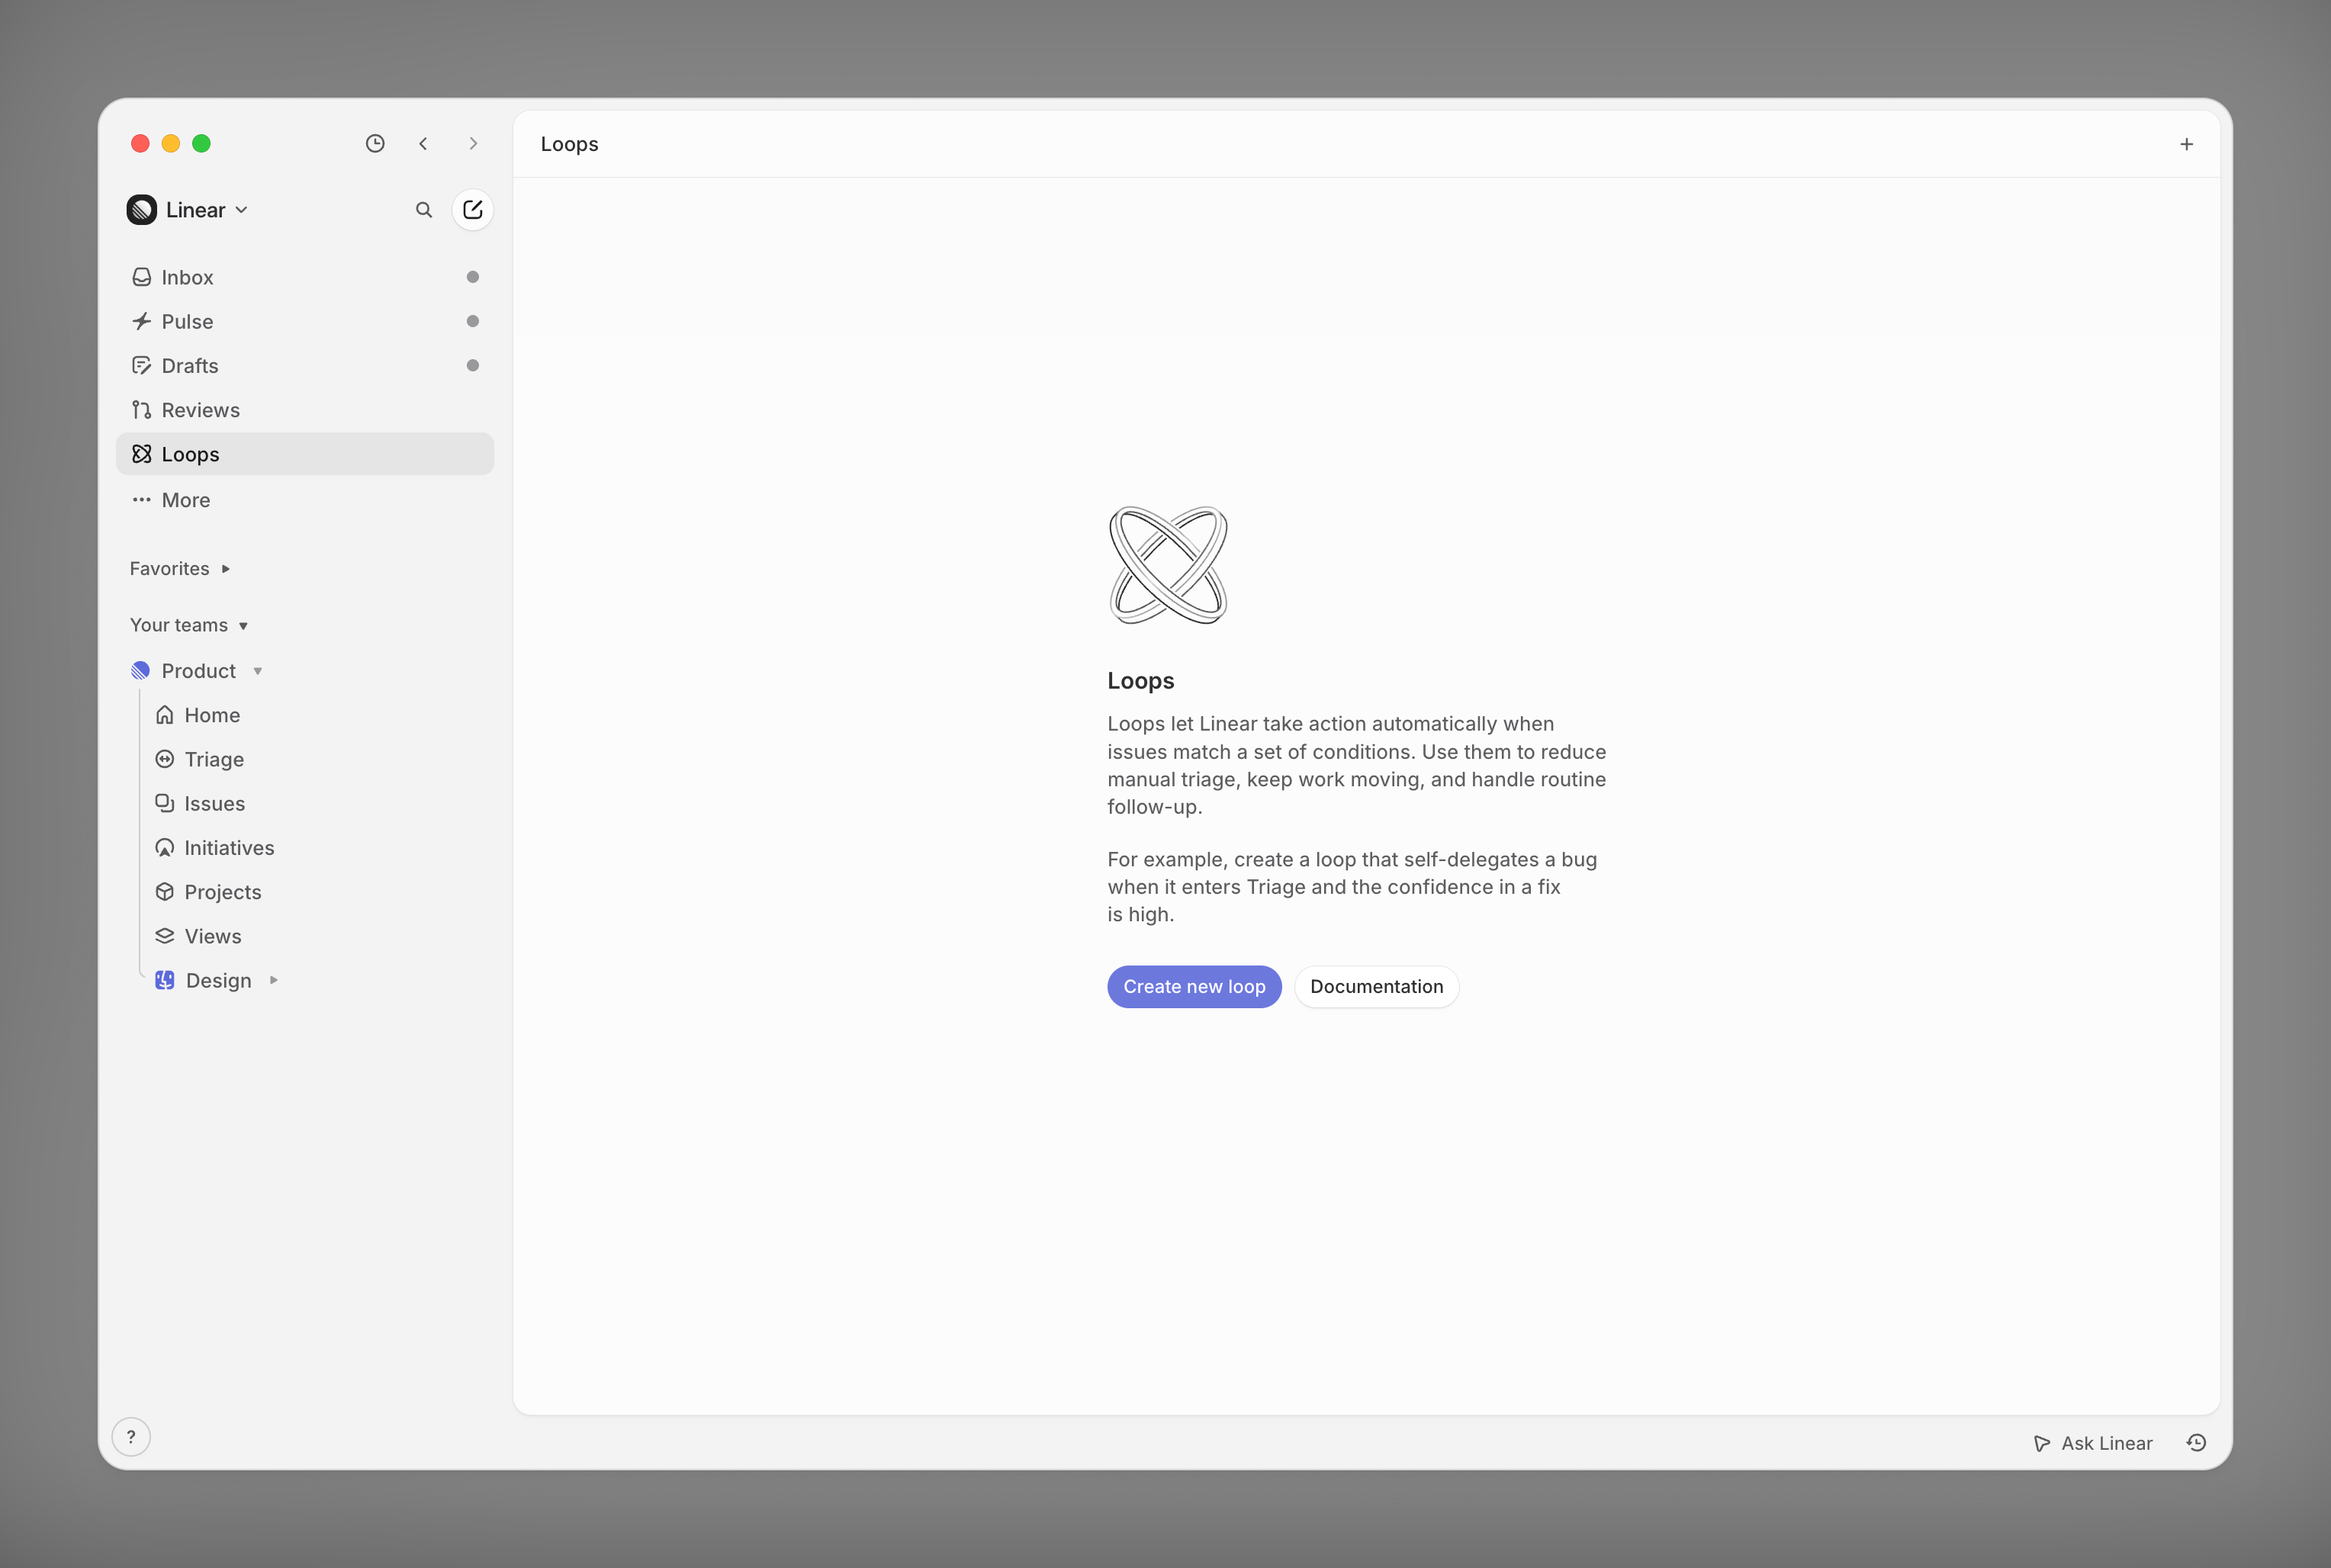Click the Product team icon

pos(141,671)
